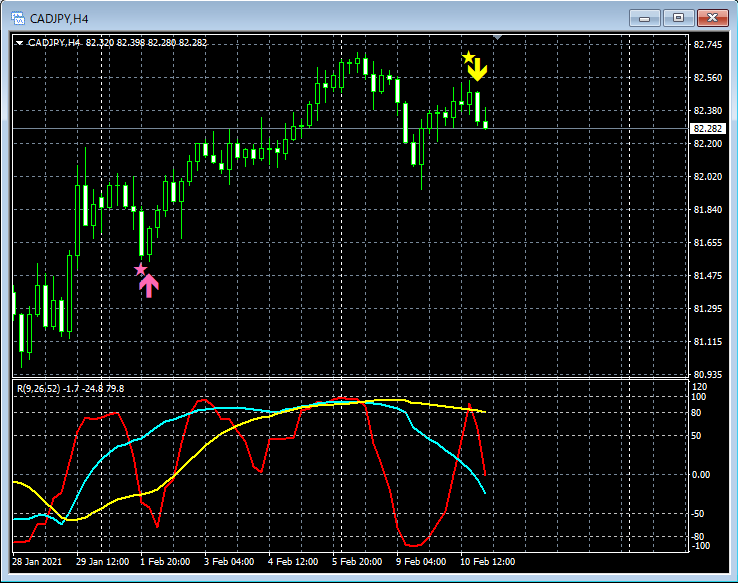The image size is (738, 583).
Task: Click the window title CADJPY,H4
Action: pos(59,19)
